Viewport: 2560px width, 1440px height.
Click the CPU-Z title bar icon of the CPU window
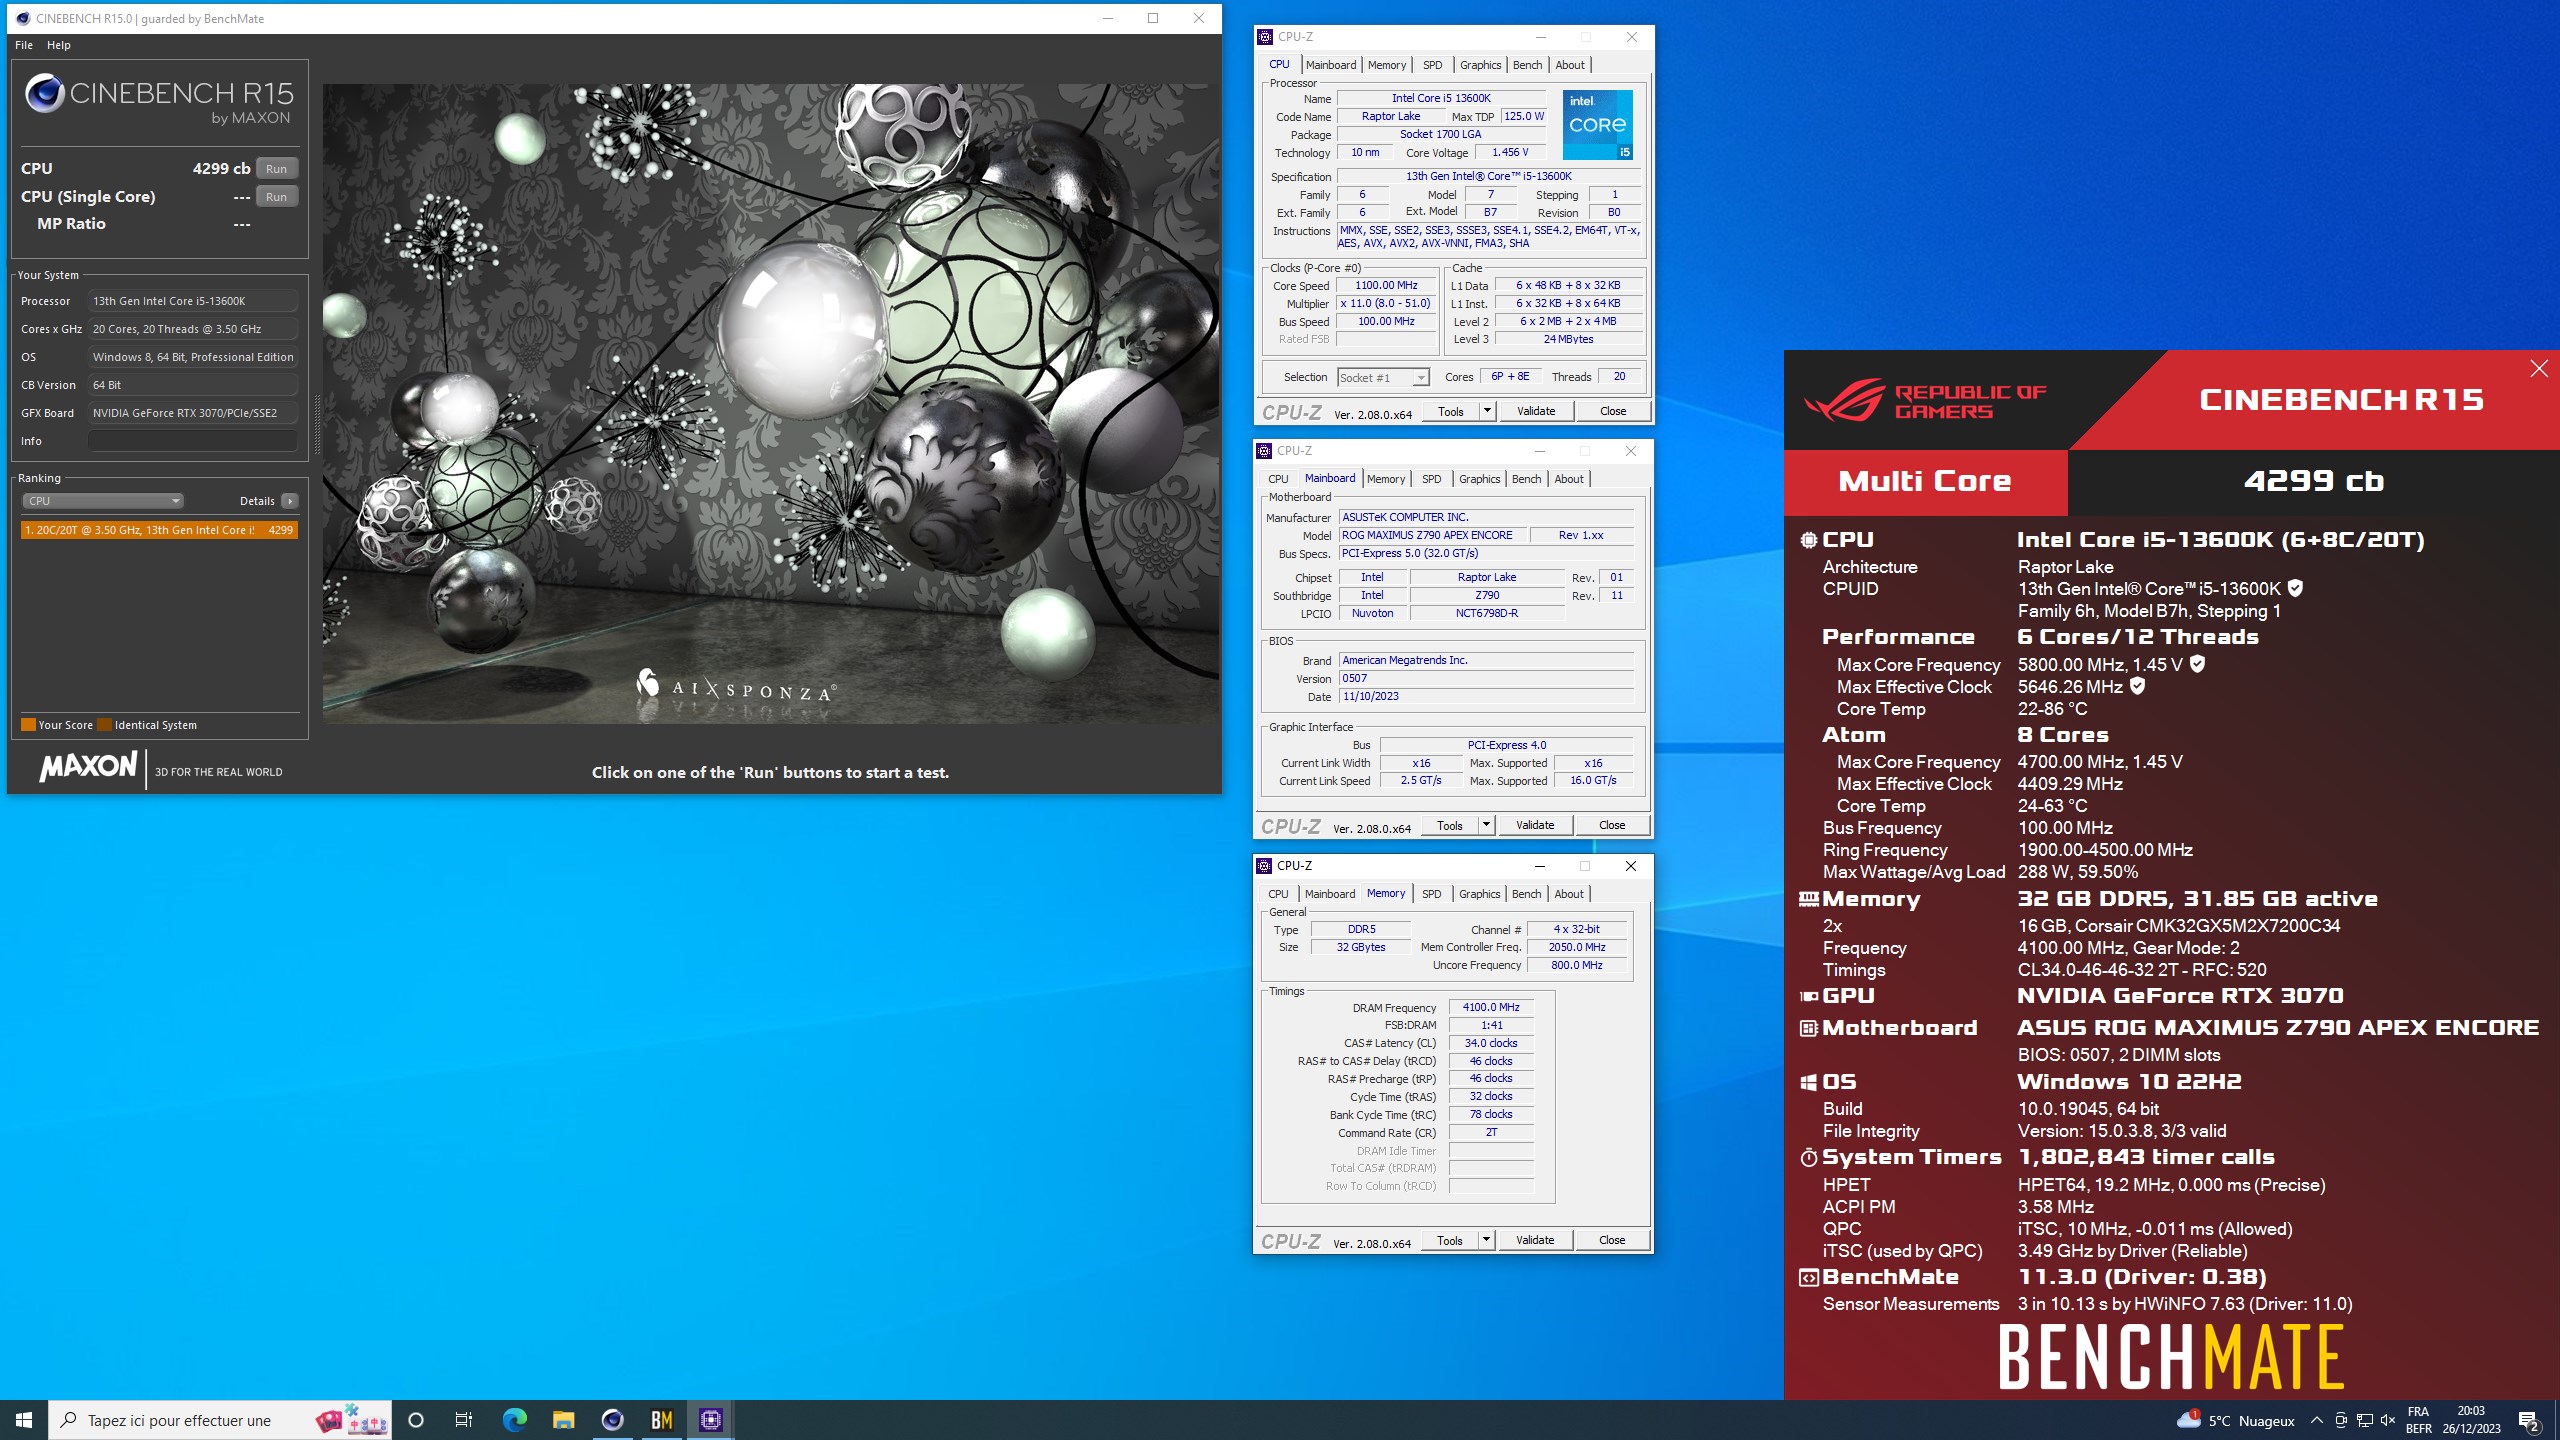[1265, 37]
